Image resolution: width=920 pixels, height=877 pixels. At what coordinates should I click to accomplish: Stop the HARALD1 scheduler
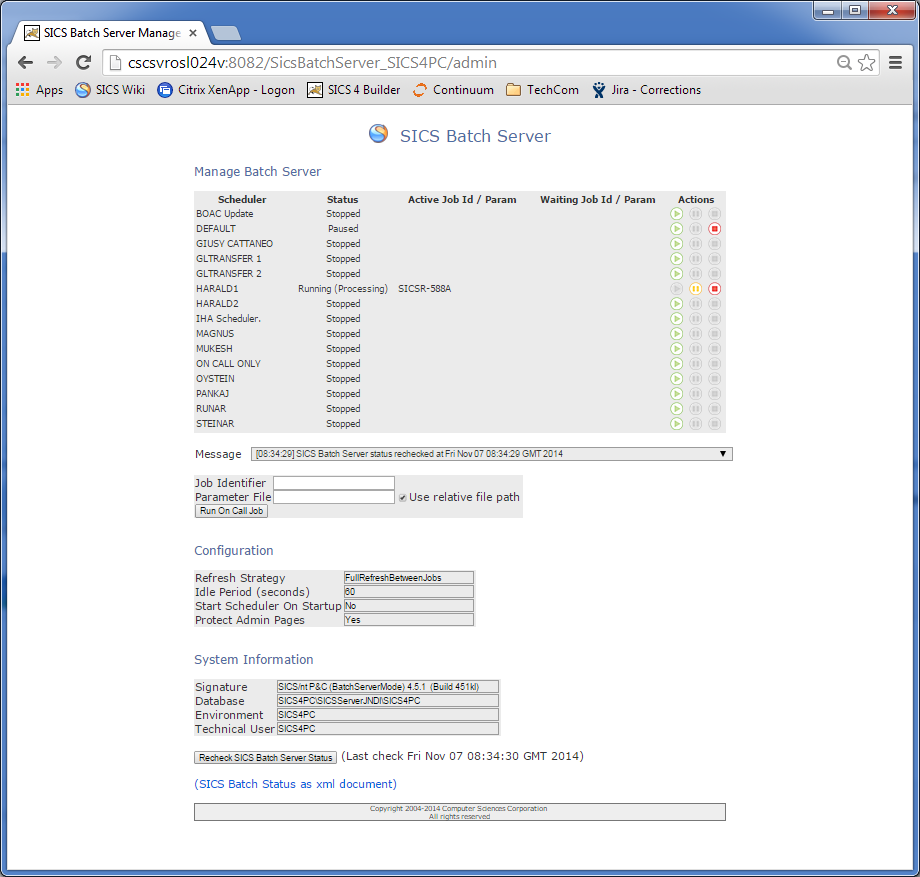[713, 288]
